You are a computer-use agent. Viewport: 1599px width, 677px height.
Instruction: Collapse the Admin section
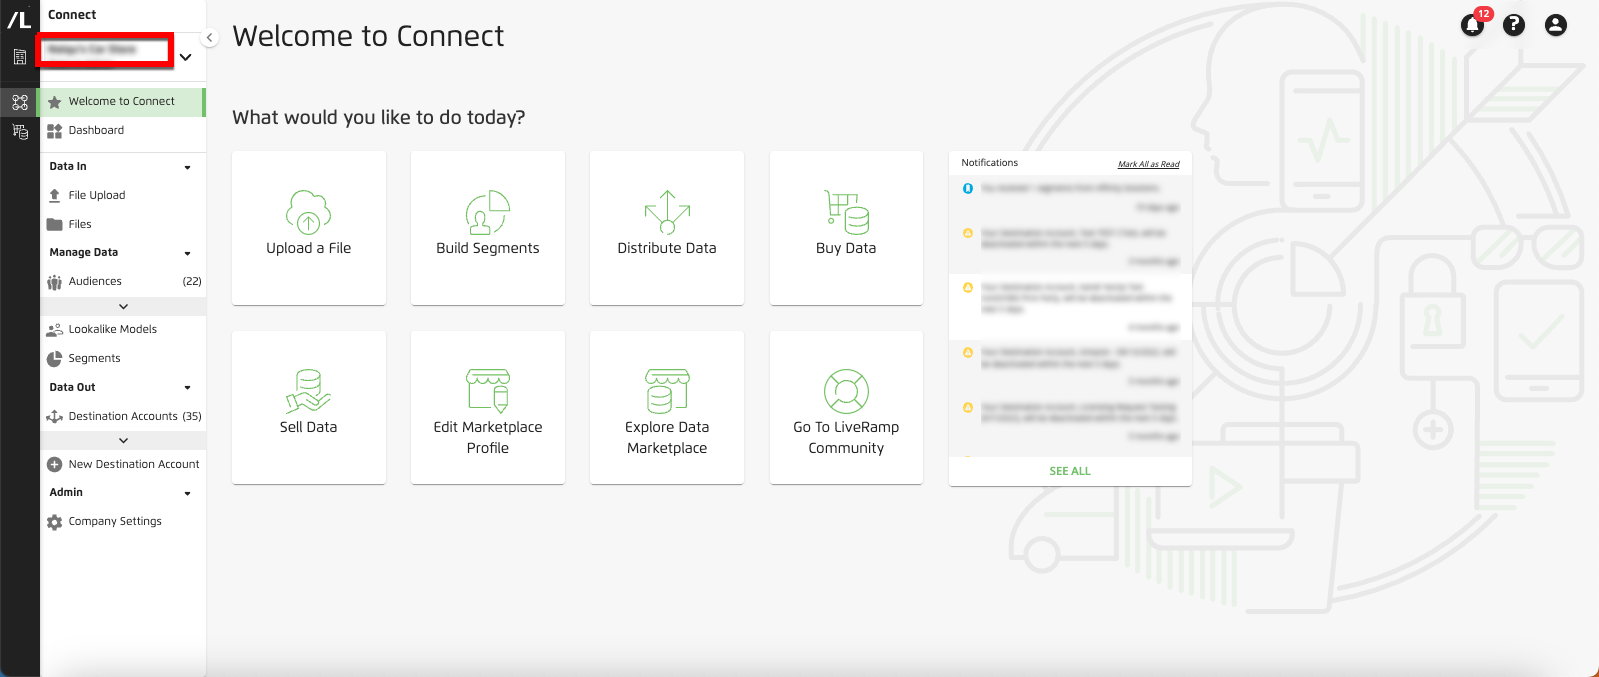188,494
